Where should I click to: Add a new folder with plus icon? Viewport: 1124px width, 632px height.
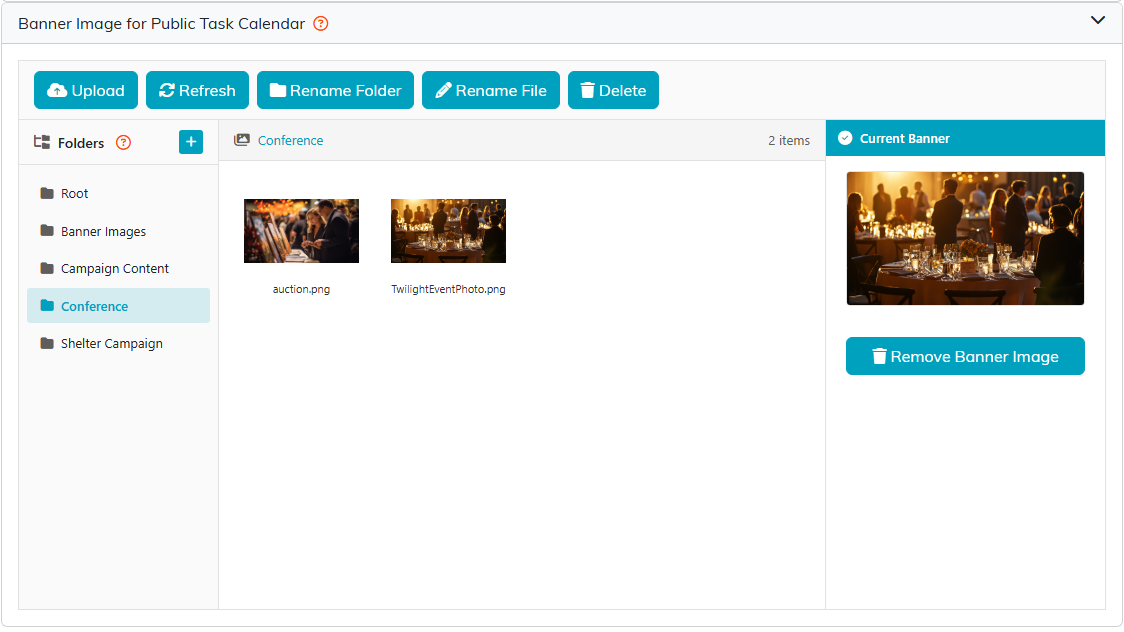191,142
